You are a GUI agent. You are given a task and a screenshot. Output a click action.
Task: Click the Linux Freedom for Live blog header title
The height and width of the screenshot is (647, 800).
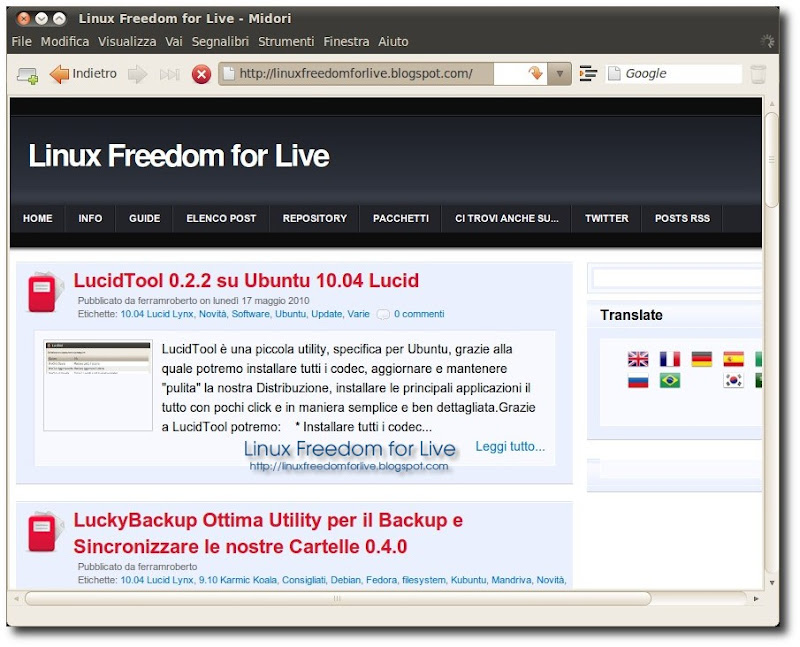(179, 156)
